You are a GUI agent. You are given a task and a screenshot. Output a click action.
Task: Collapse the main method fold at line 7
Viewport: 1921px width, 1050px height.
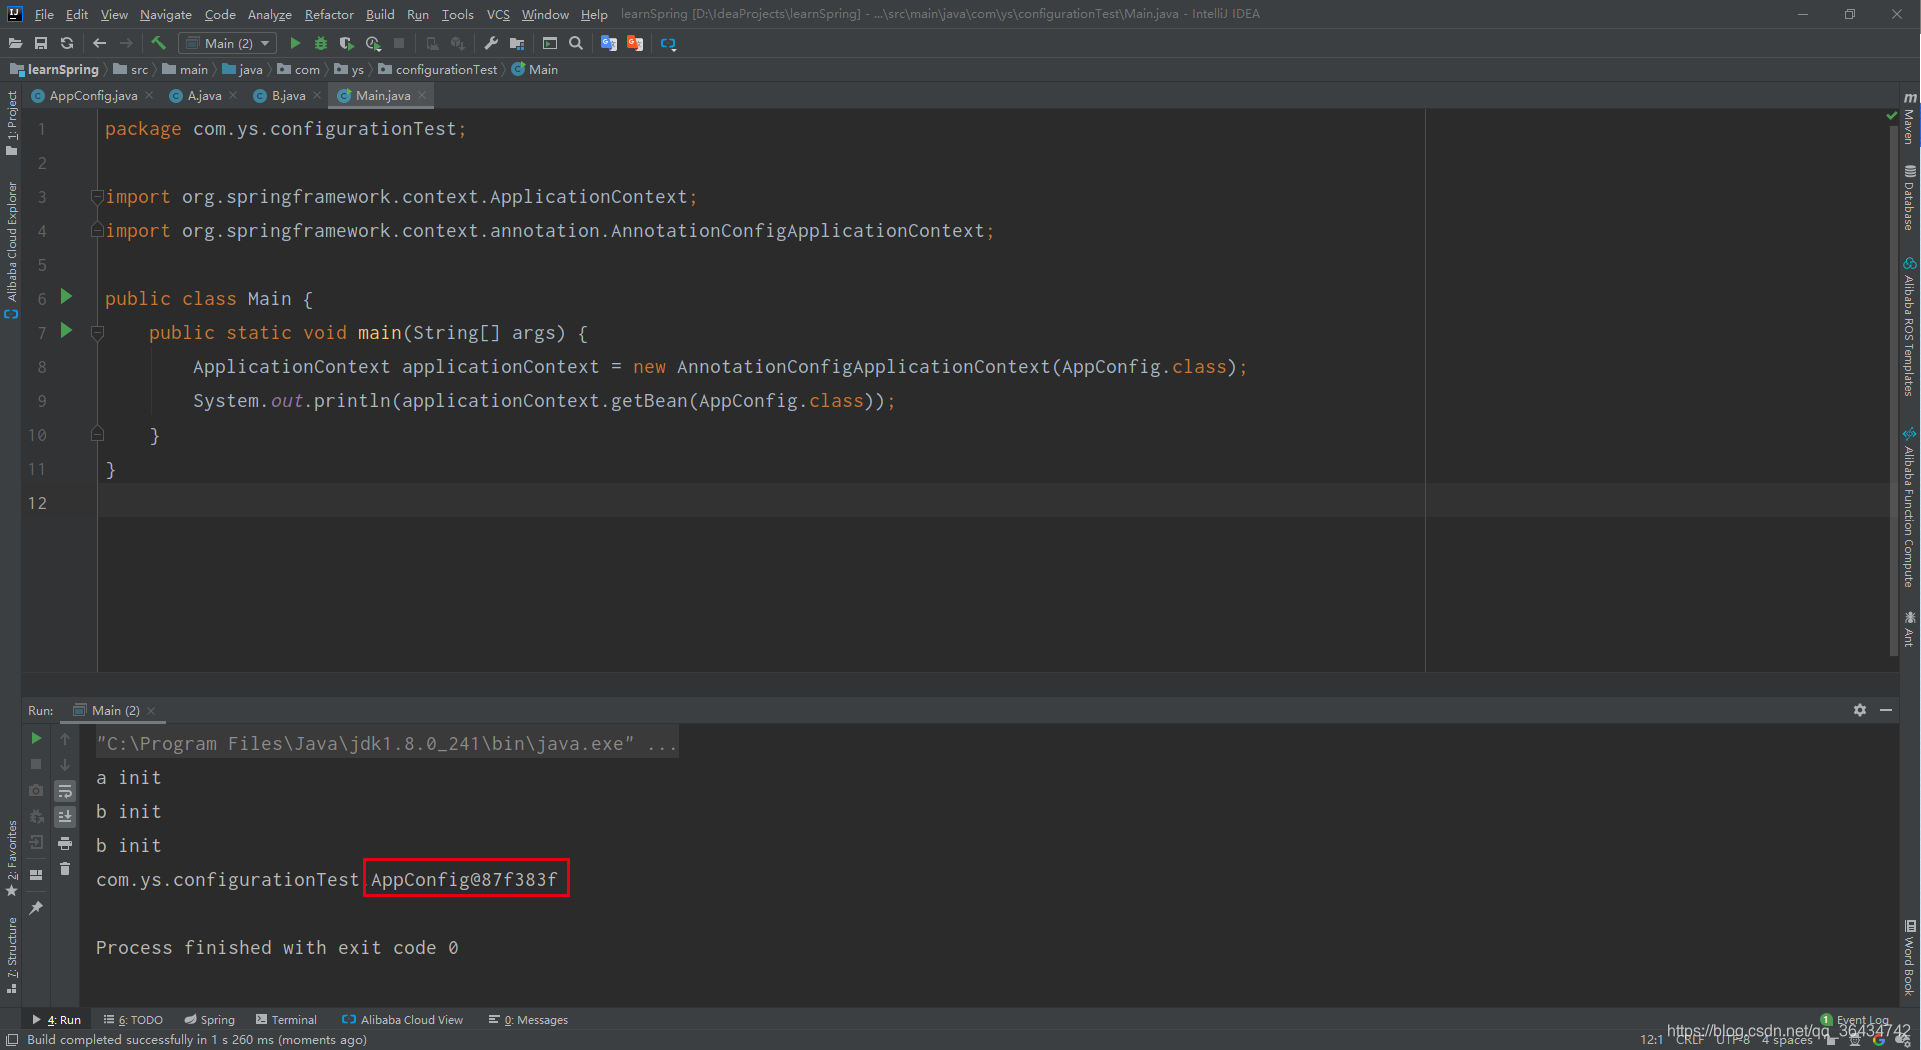pos(97,332)
